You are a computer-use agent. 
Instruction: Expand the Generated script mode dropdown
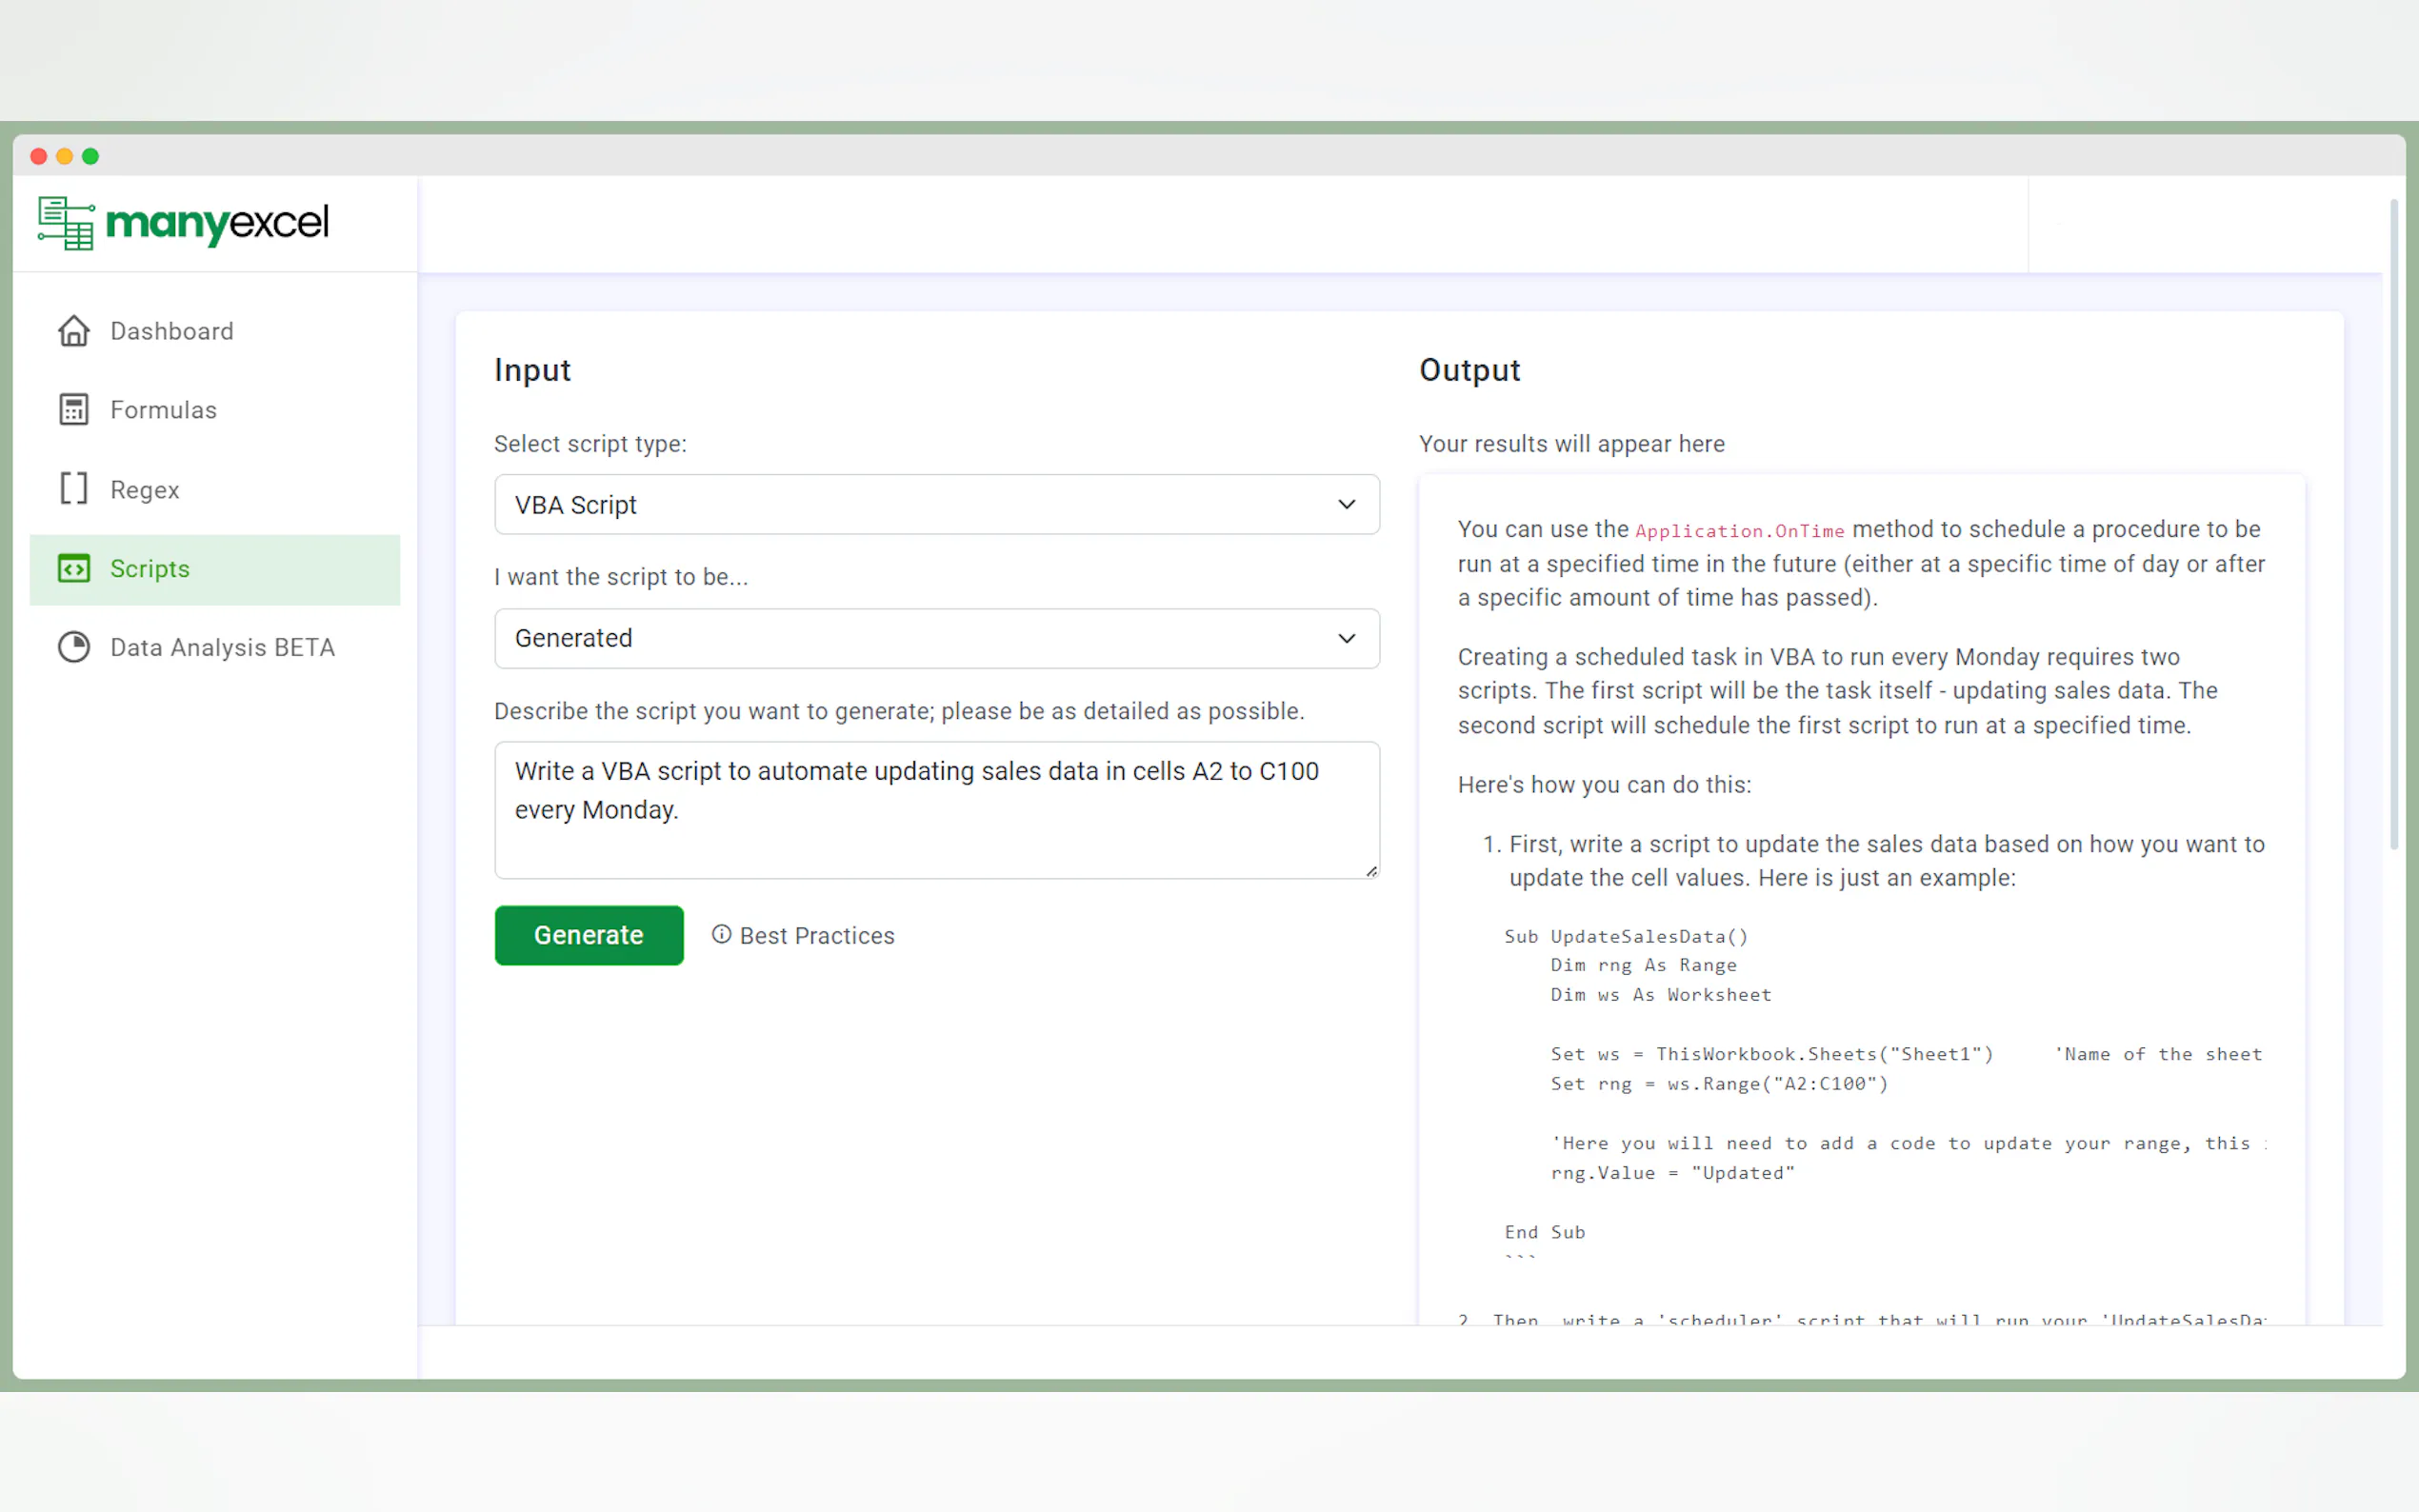pos(936,638)
